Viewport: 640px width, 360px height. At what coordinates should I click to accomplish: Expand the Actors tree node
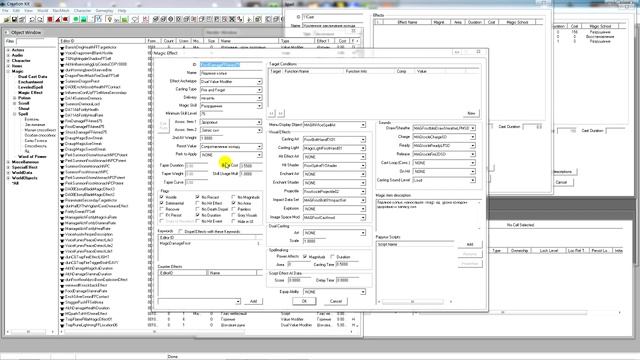[8, 50]
